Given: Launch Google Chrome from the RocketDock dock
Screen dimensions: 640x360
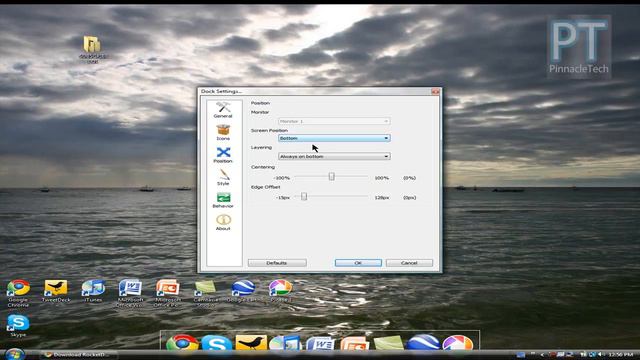Looking at the screenshot, I should pyautogui.click(x=182, y=342).
